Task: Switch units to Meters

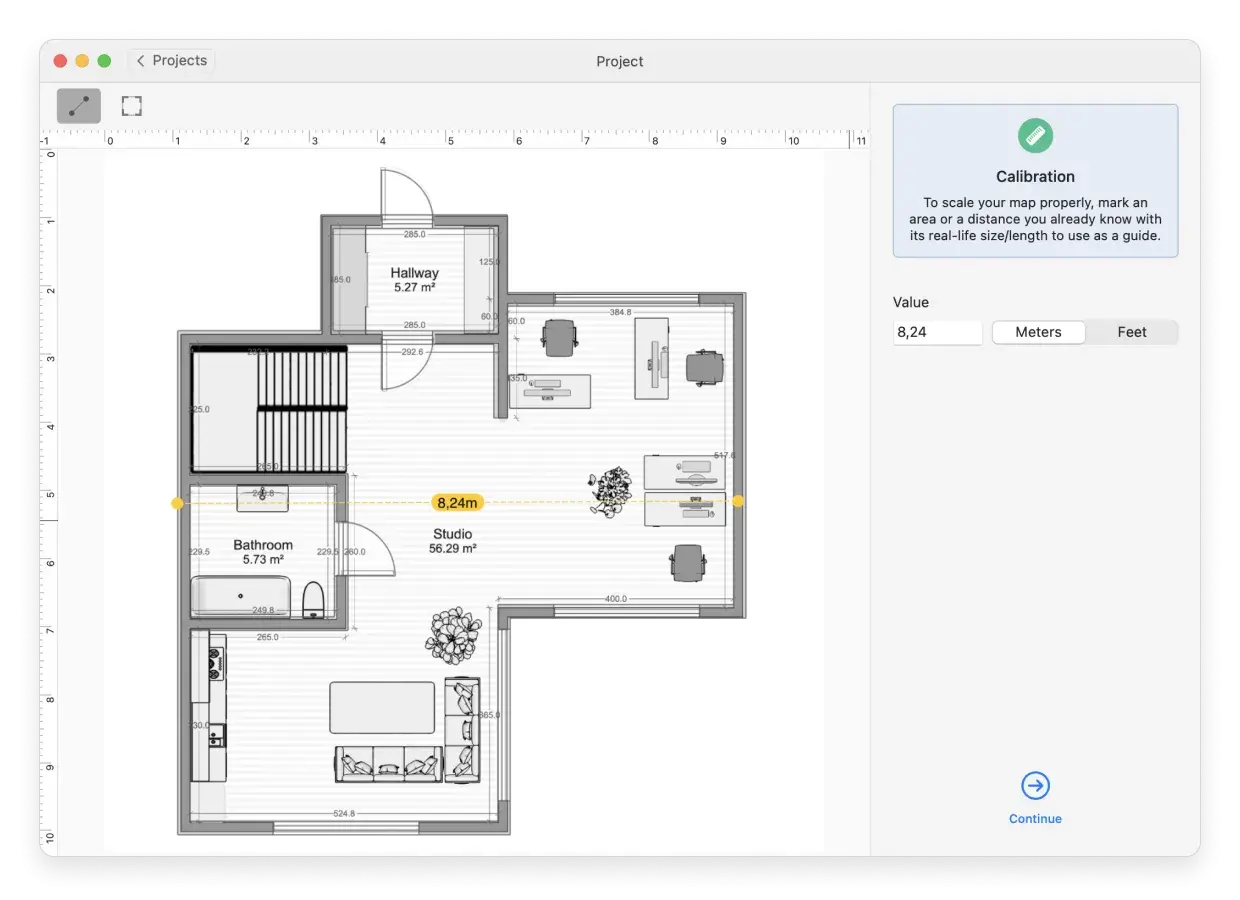Action: coord(1038,332)
